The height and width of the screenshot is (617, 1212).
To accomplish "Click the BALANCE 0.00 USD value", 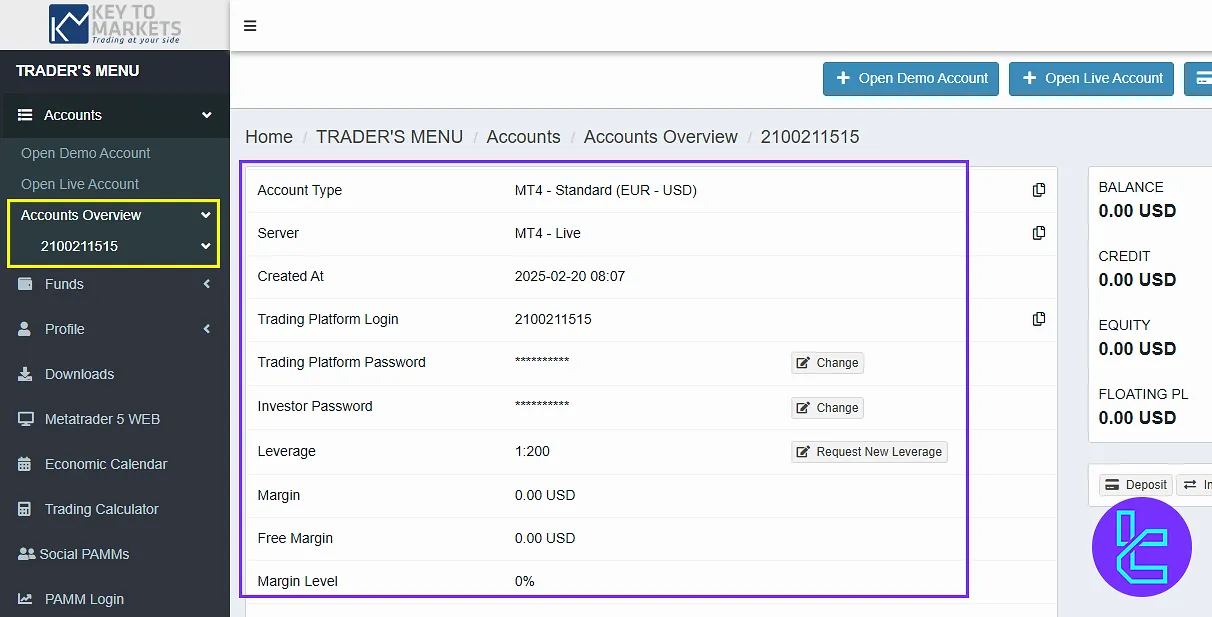I will click(x=1137, y=211).
